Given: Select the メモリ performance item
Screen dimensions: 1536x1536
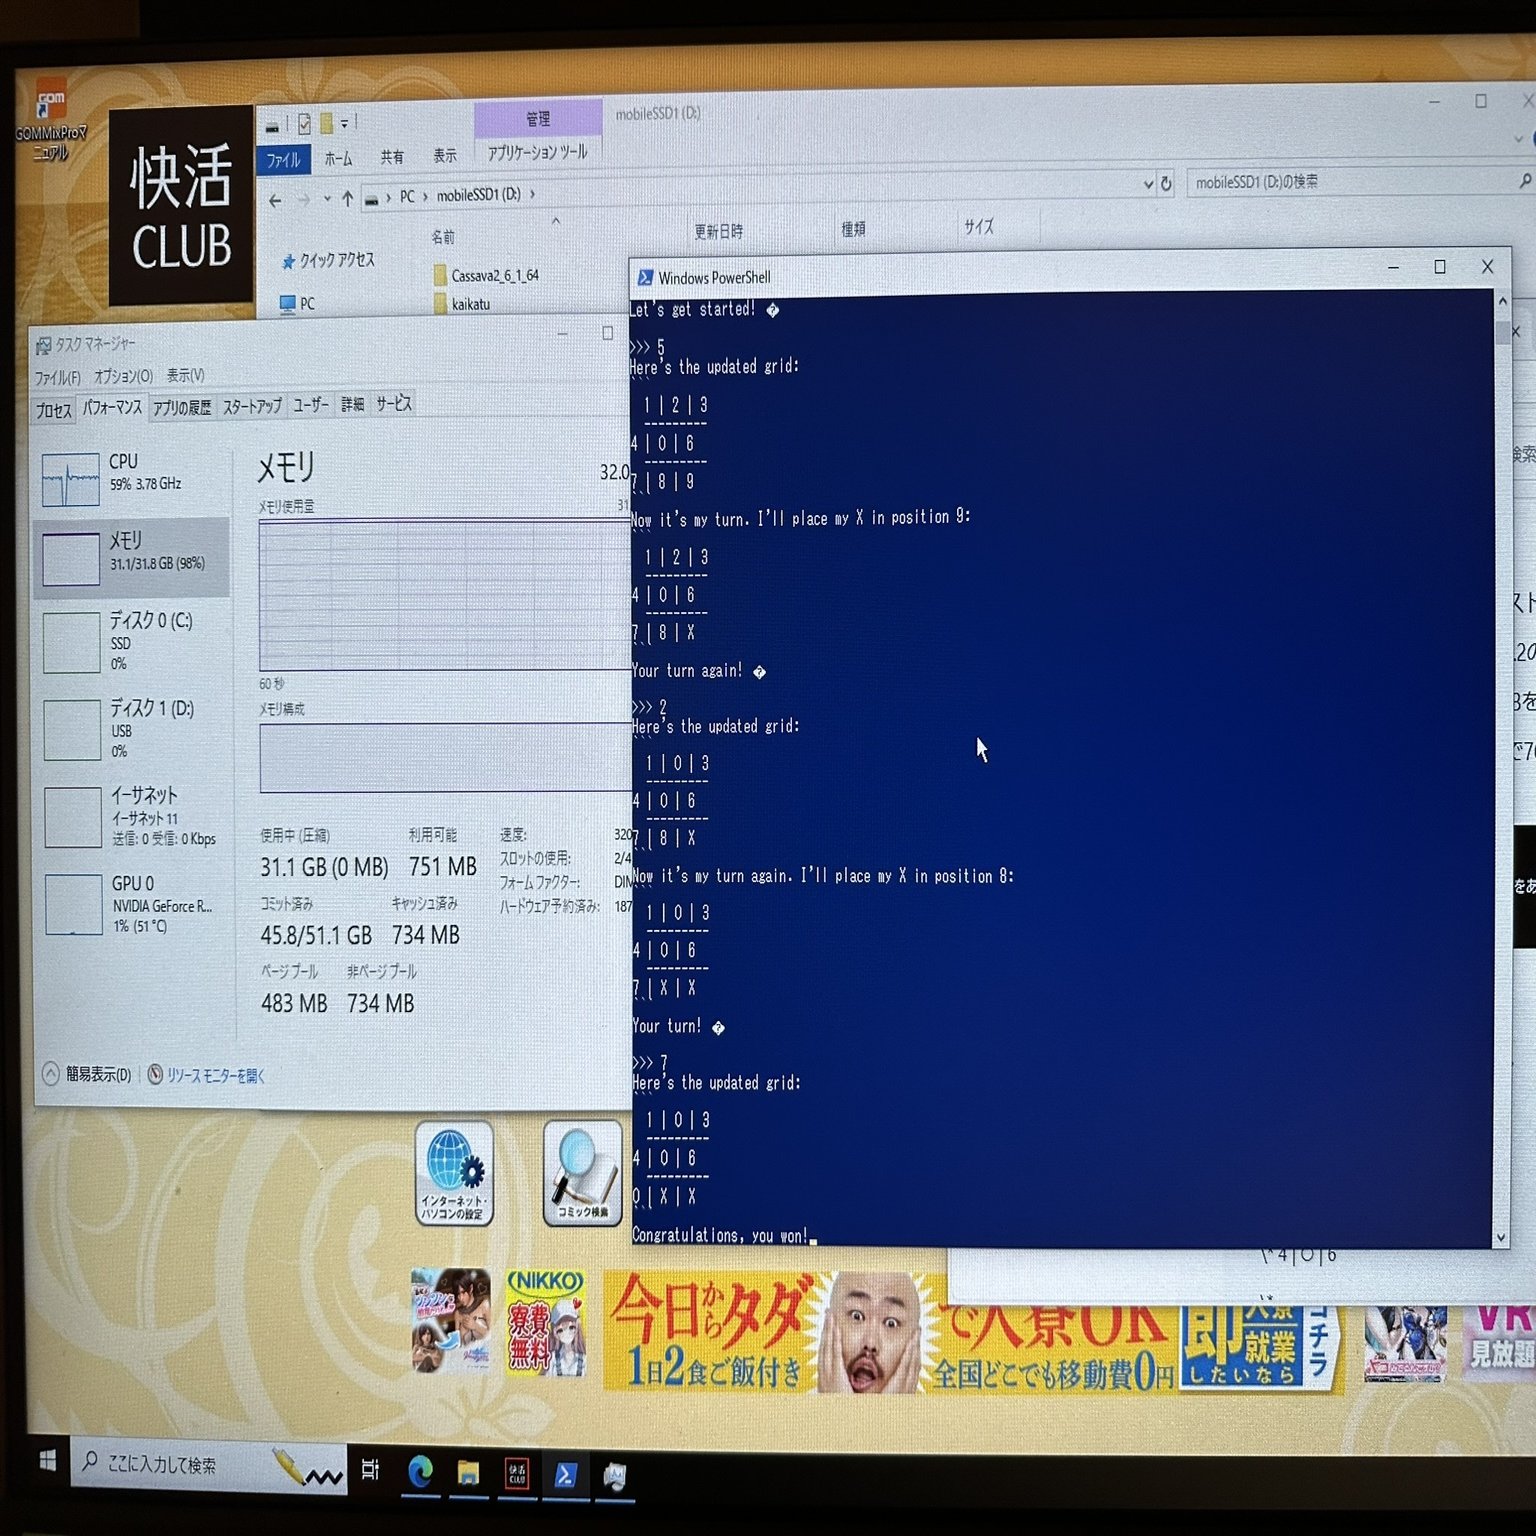Looking at the screenshot, I should 132,556.
